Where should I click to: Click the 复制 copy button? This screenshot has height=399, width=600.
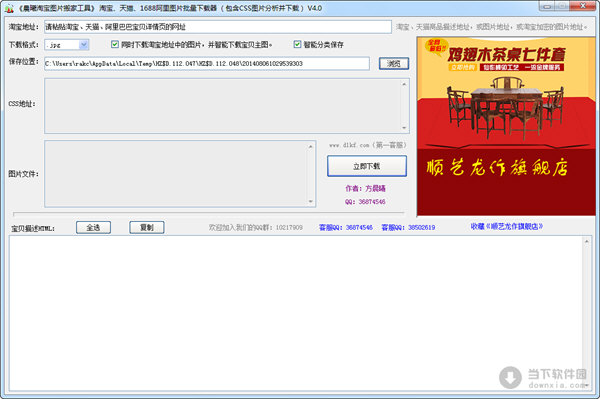tap(147, 227)
